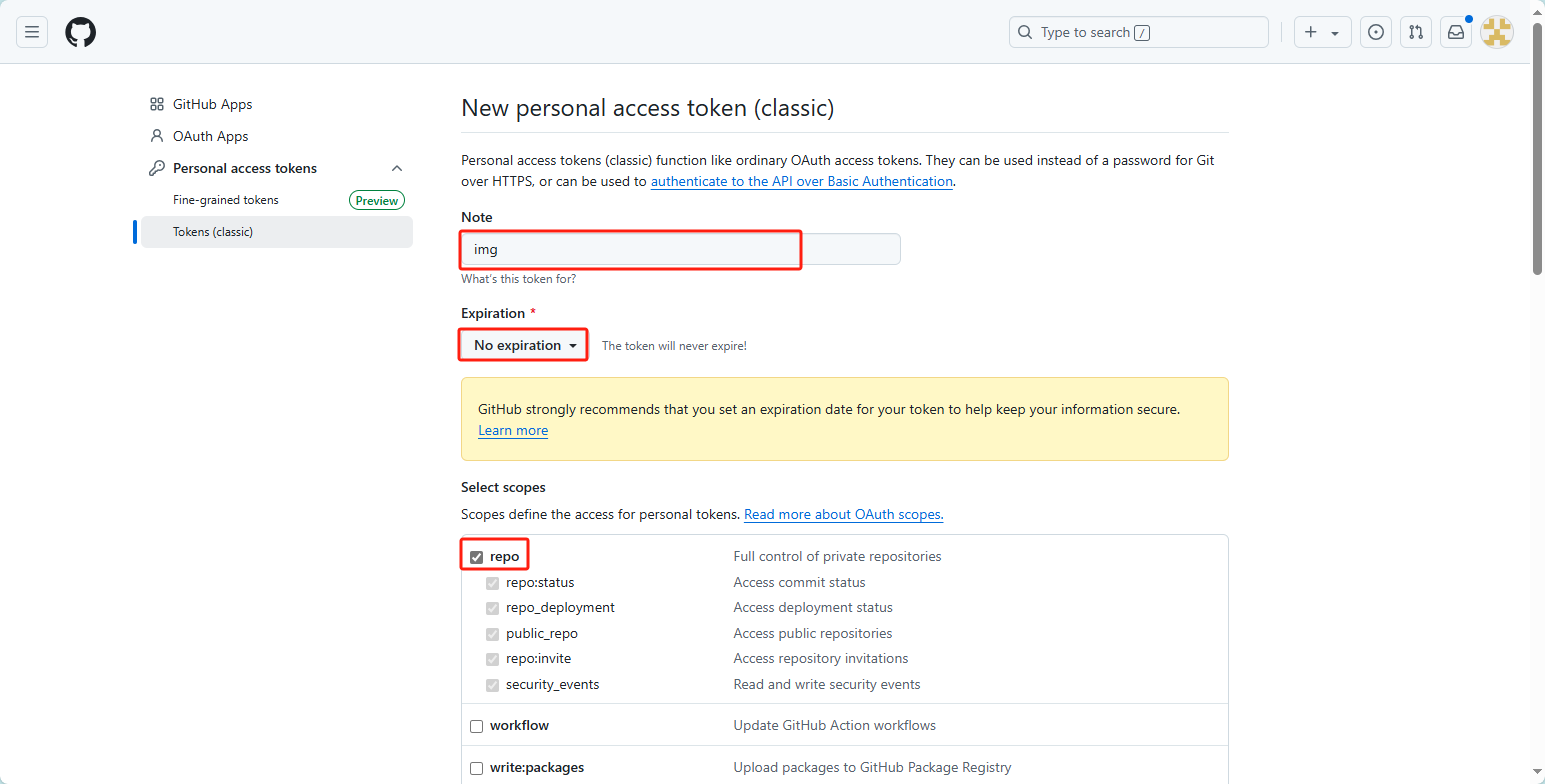
Task: Toggle the repo:status checkbox
Action: (x=492, y=583)
